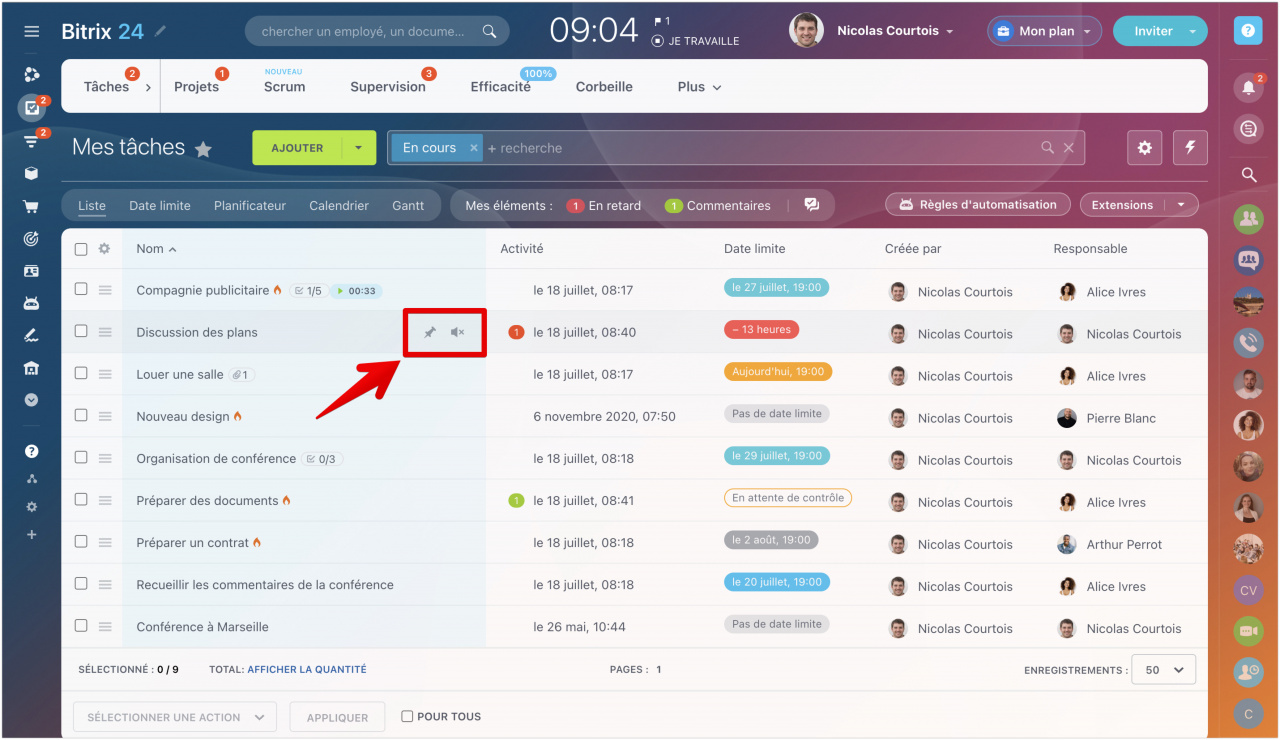Click the Afficher la quantité link

tap(306, 670)
